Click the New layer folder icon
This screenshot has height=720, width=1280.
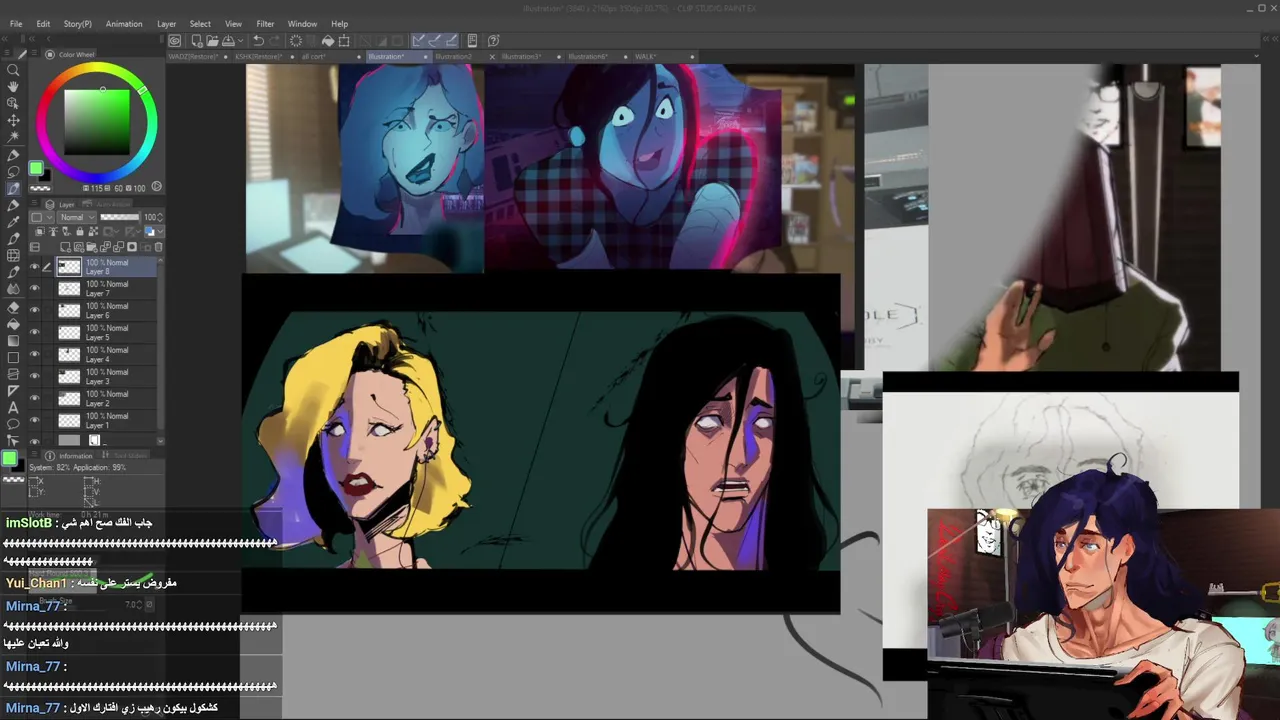coord(91,247)
